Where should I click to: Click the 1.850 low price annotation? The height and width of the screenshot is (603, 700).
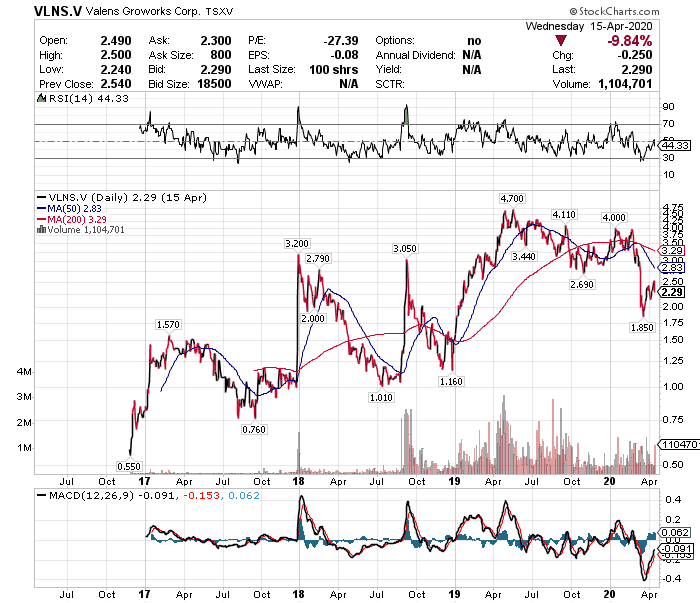(x=642, y=328)
